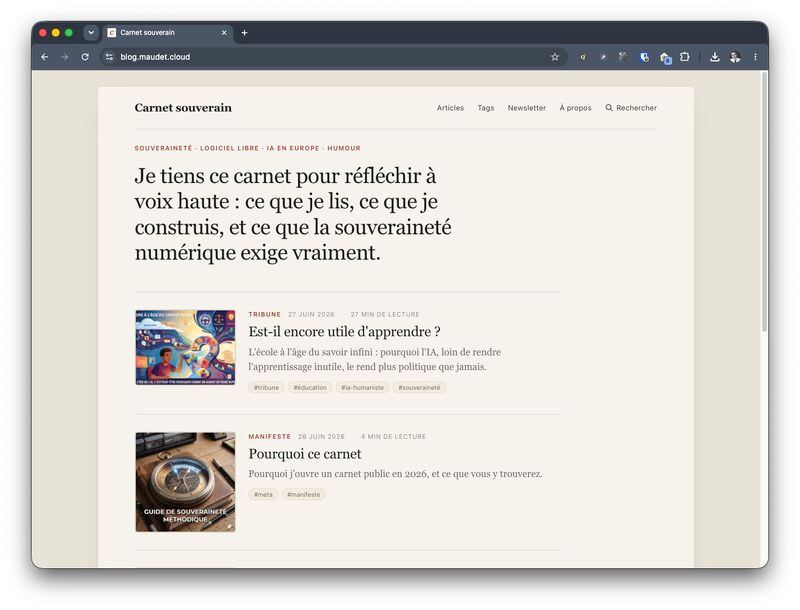Viewport: 800px width, 610px height.
Task: Open the À propos nav link
Action: point(575,108)
